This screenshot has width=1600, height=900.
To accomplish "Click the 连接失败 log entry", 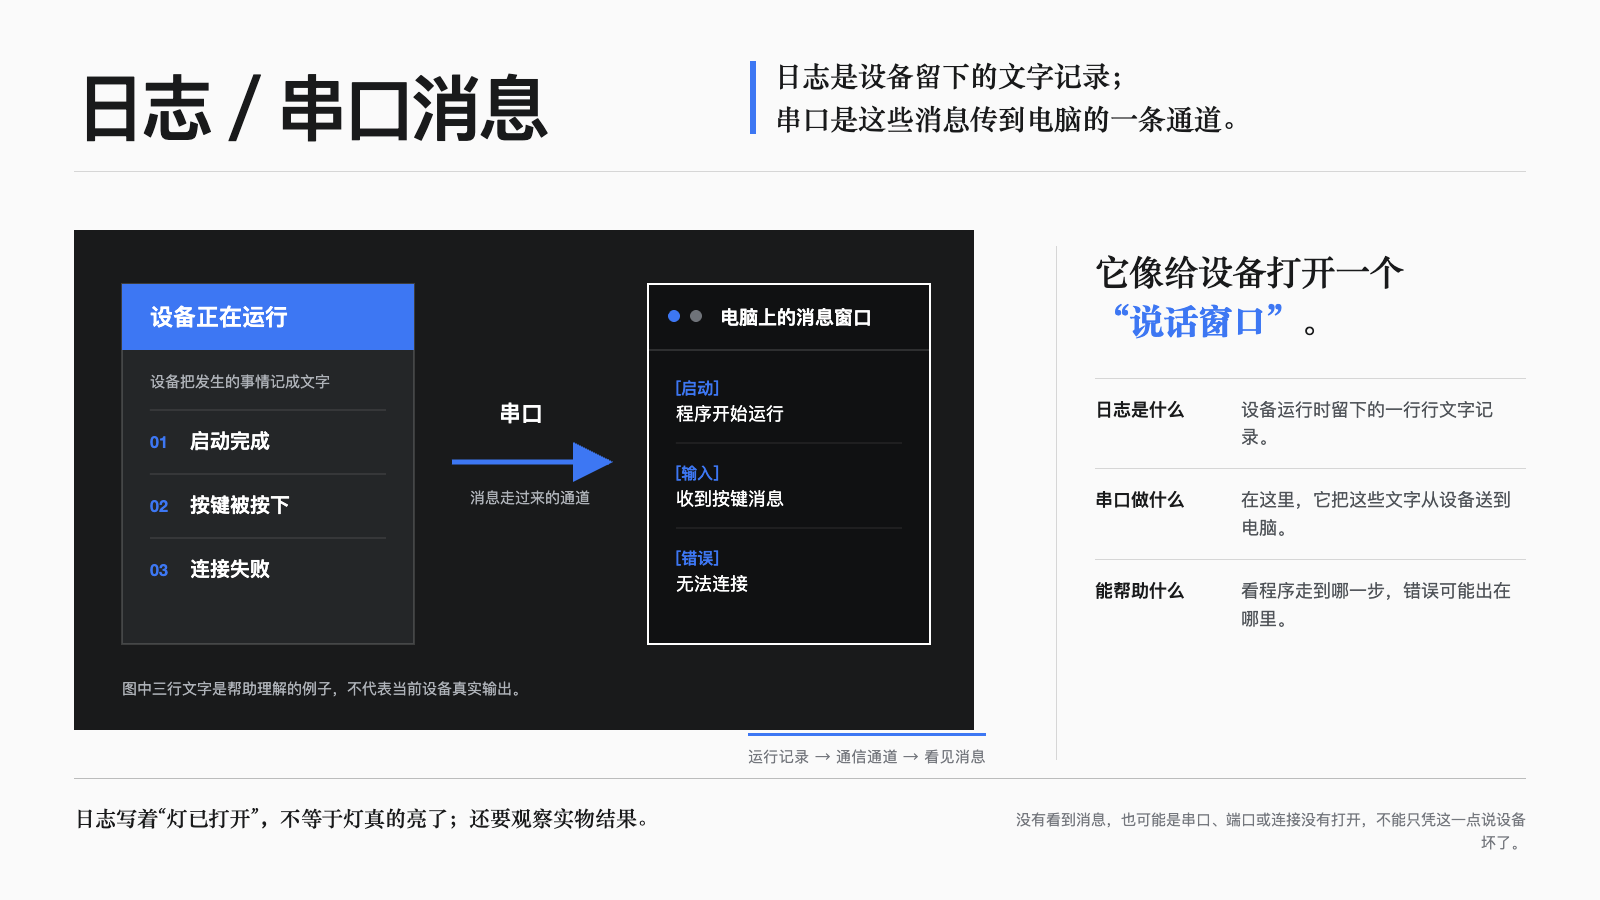I will pyautogui.click(x=230, y=569).
